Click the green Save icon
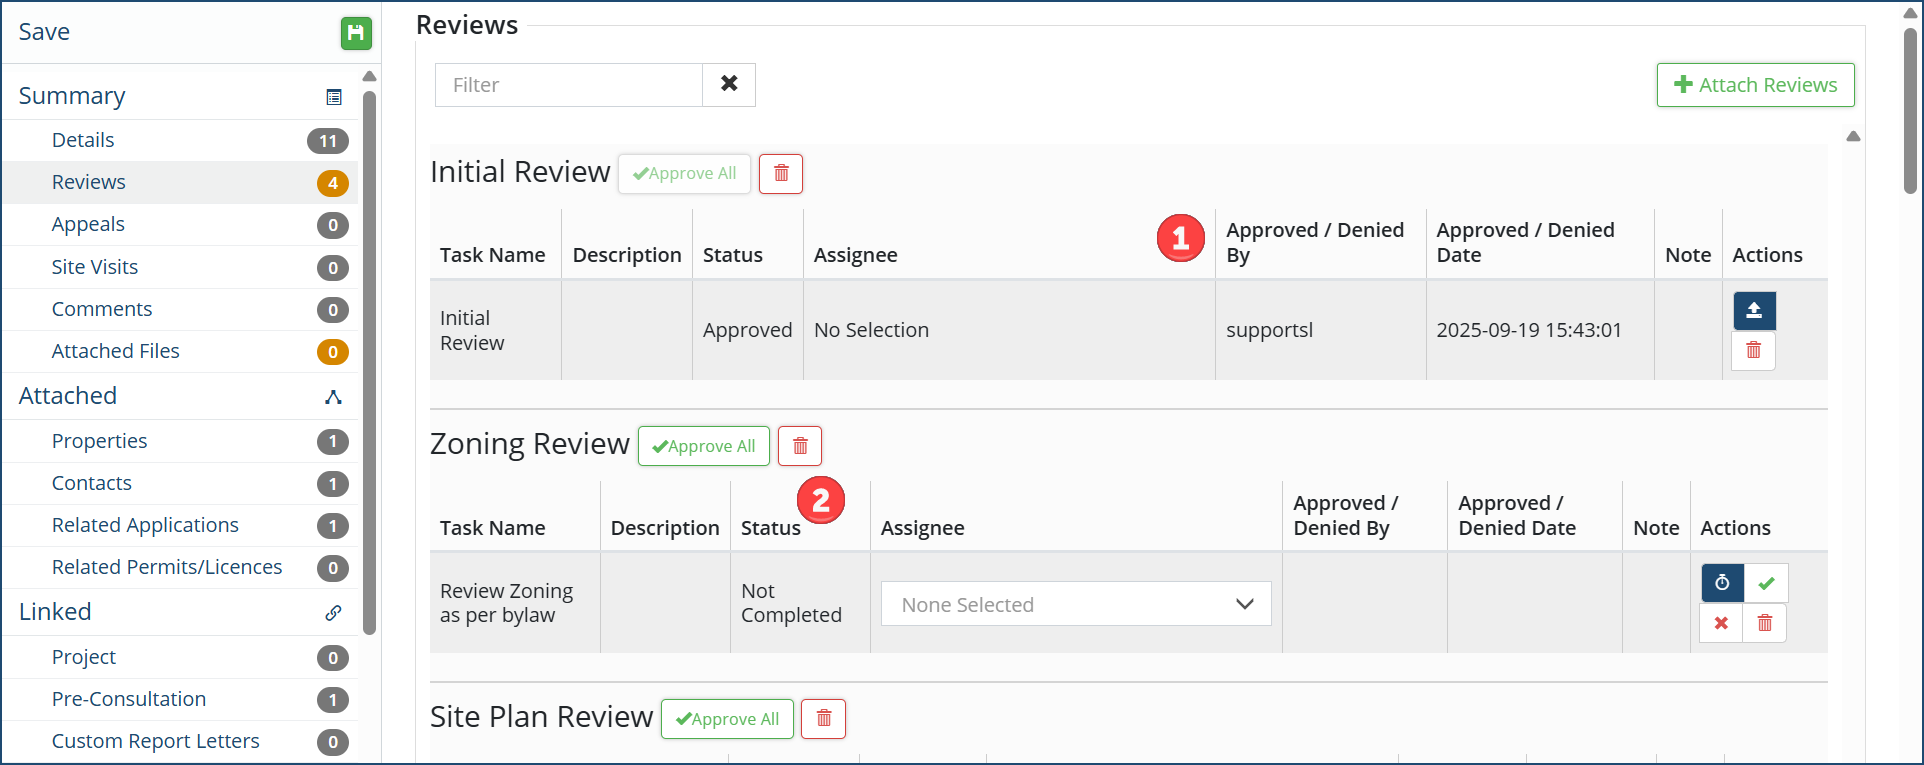The width and height of the screenshot is (1924, 765). click(x=355, y=33)
